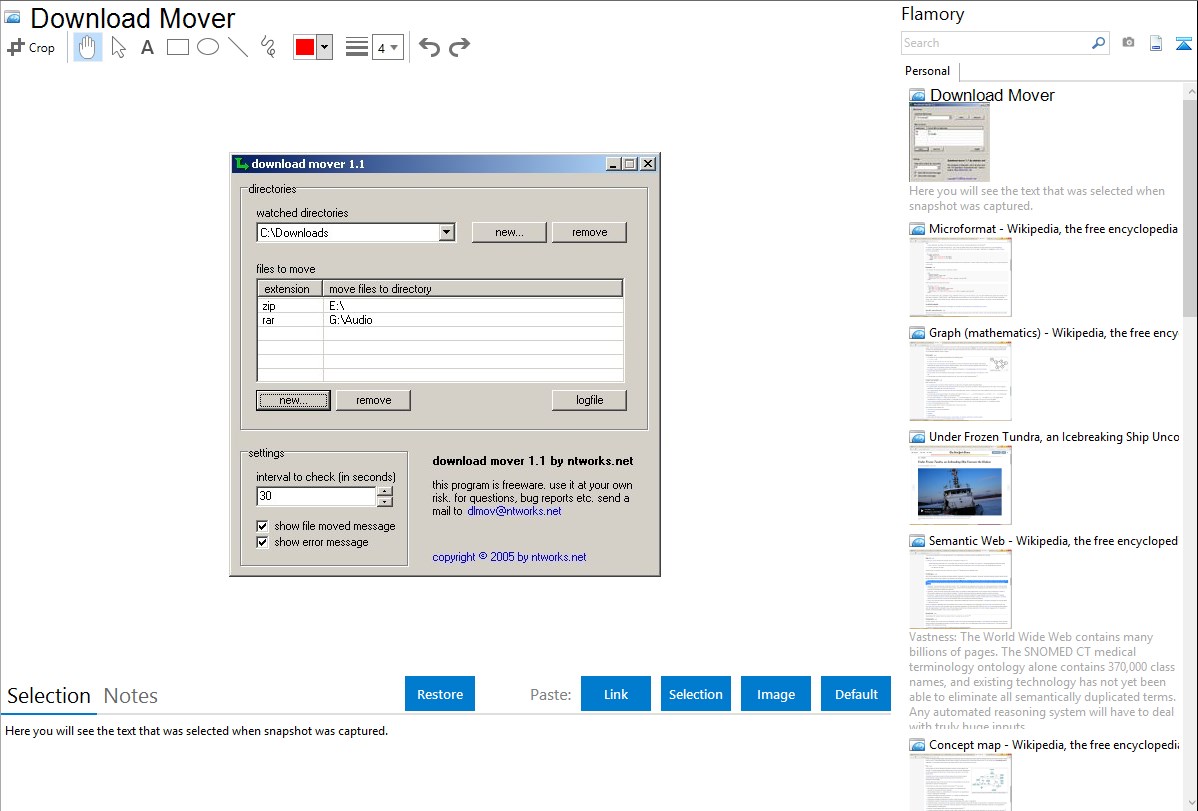Choose the text annotation tool
The width and height of the screenshot is (1198, 811).
pyautogui.click(x=147, y=47)
